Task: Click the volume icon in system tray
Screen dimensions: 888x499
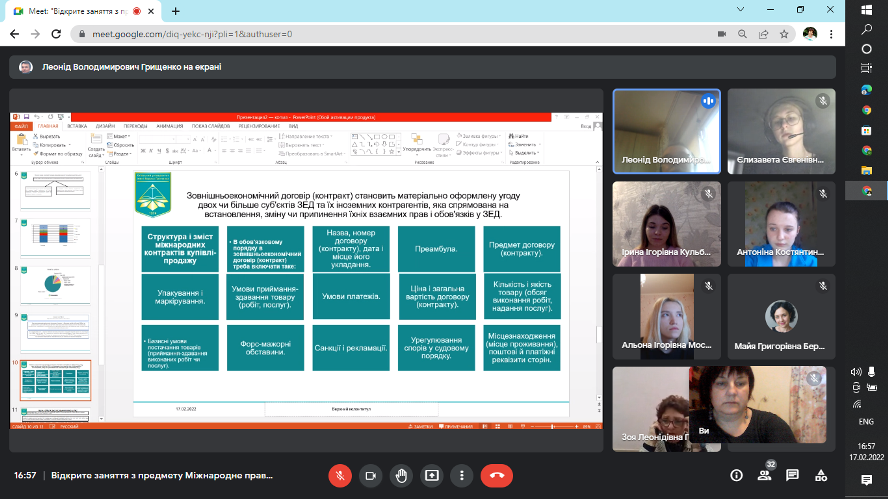Action: [x=856, y=372]
